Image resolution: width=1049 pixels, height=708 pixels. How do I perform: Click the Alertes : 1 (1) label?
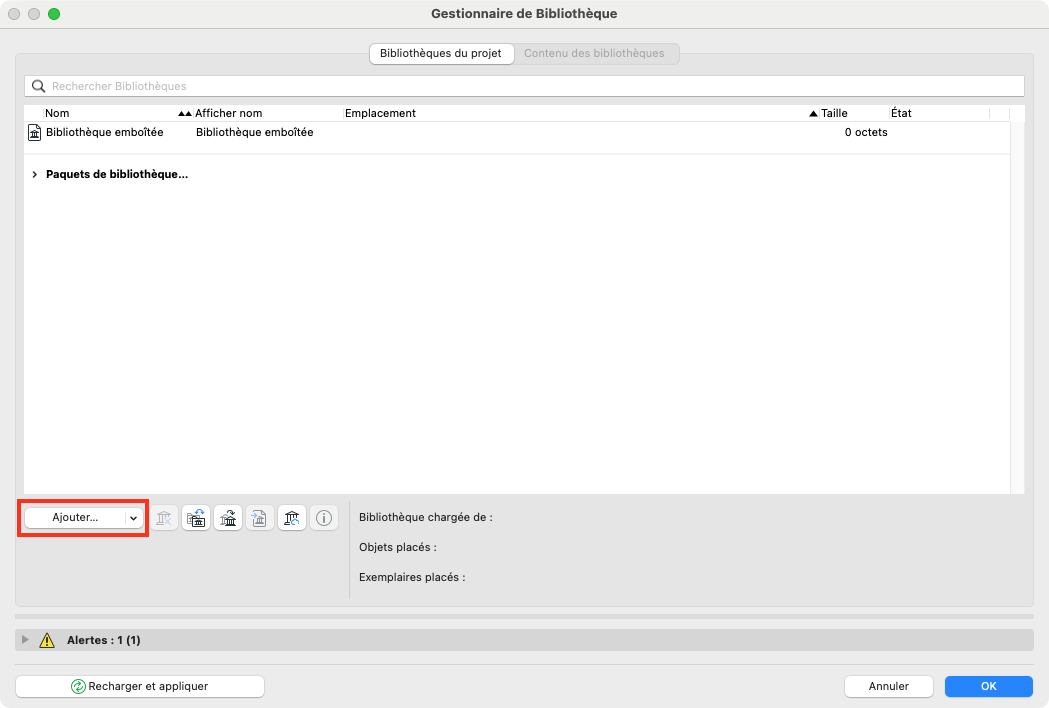[x=104, y=640]
